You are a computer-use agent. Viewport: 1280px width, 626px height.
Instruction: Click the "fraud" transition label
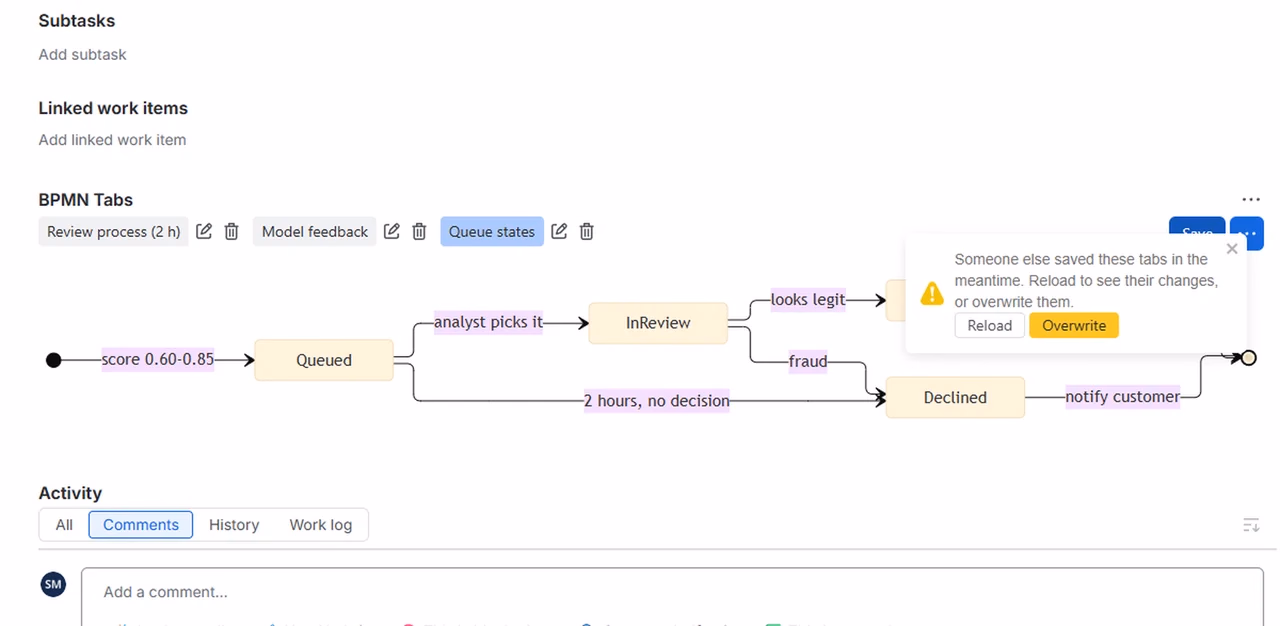(808, 361)
